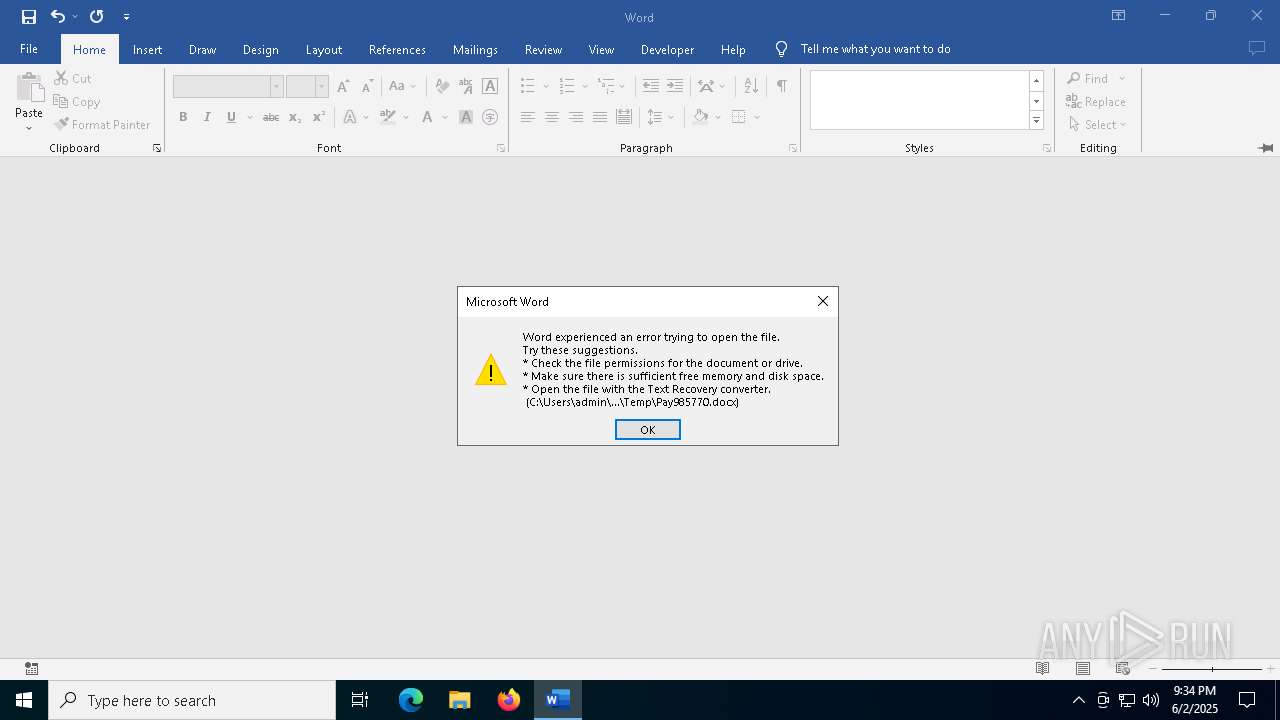
Task: Click the Clear All Formatting icon
Action: tap(441, 86)
